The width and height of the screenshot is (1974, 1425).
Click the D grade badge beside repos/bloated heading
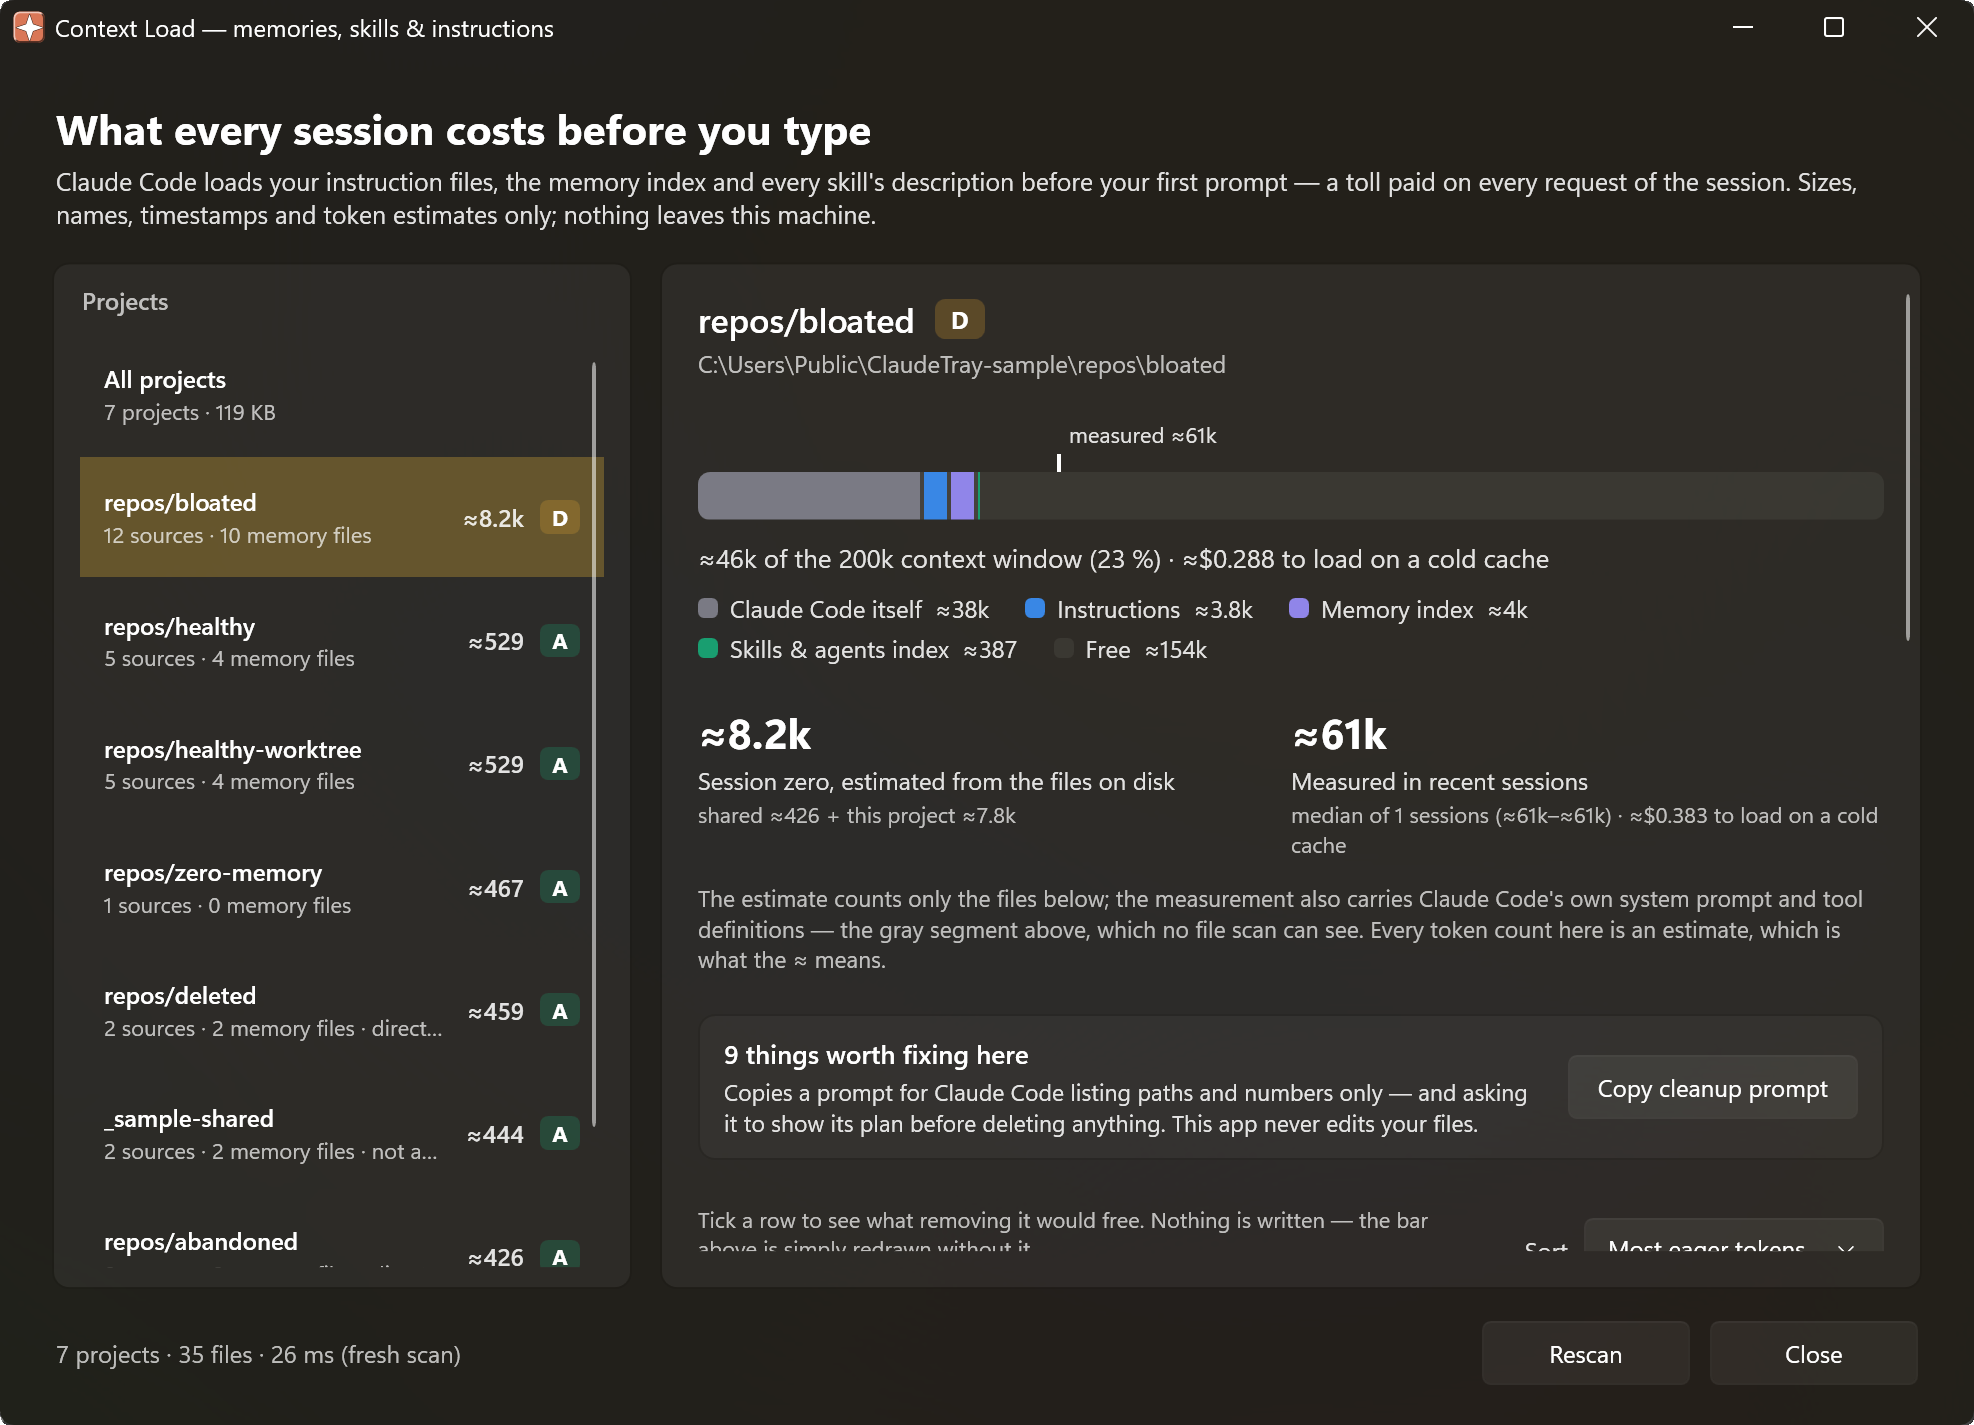959,320
